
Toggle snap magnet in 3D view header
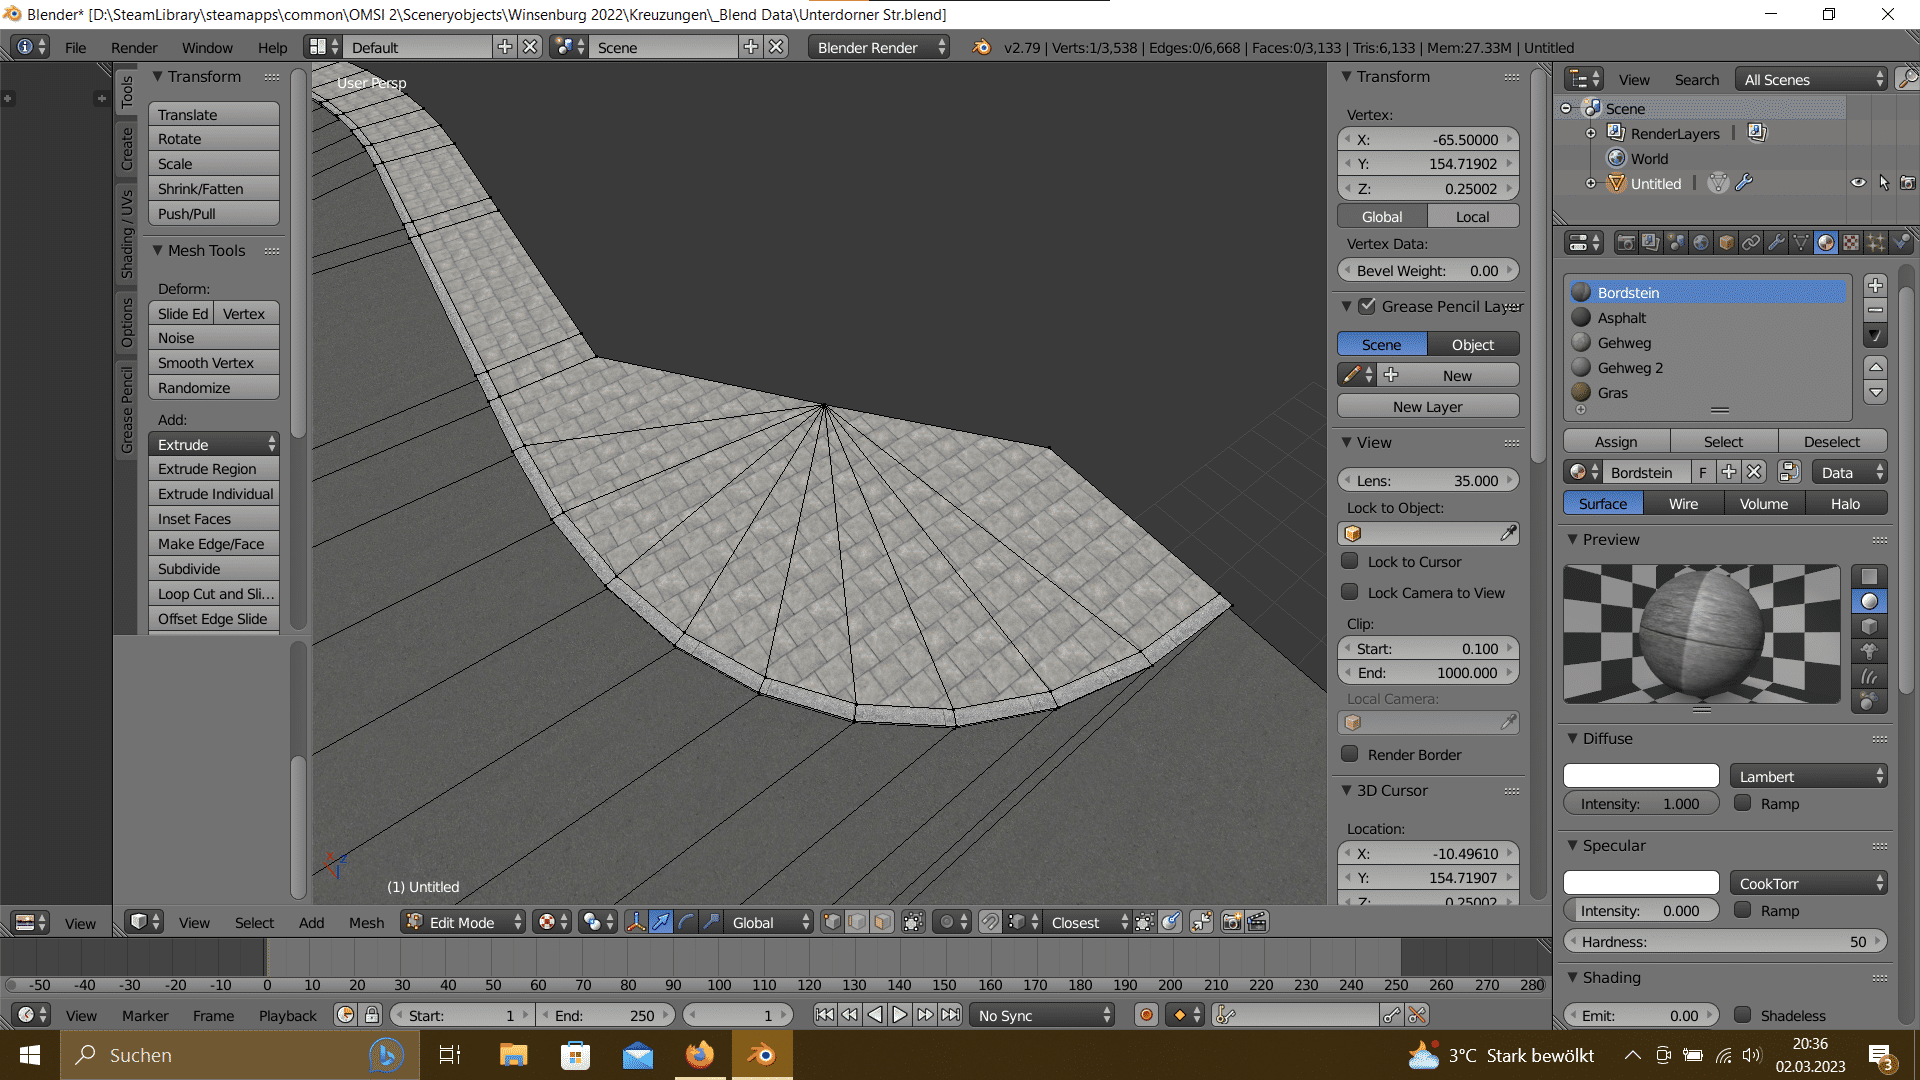tap(989, 922)
